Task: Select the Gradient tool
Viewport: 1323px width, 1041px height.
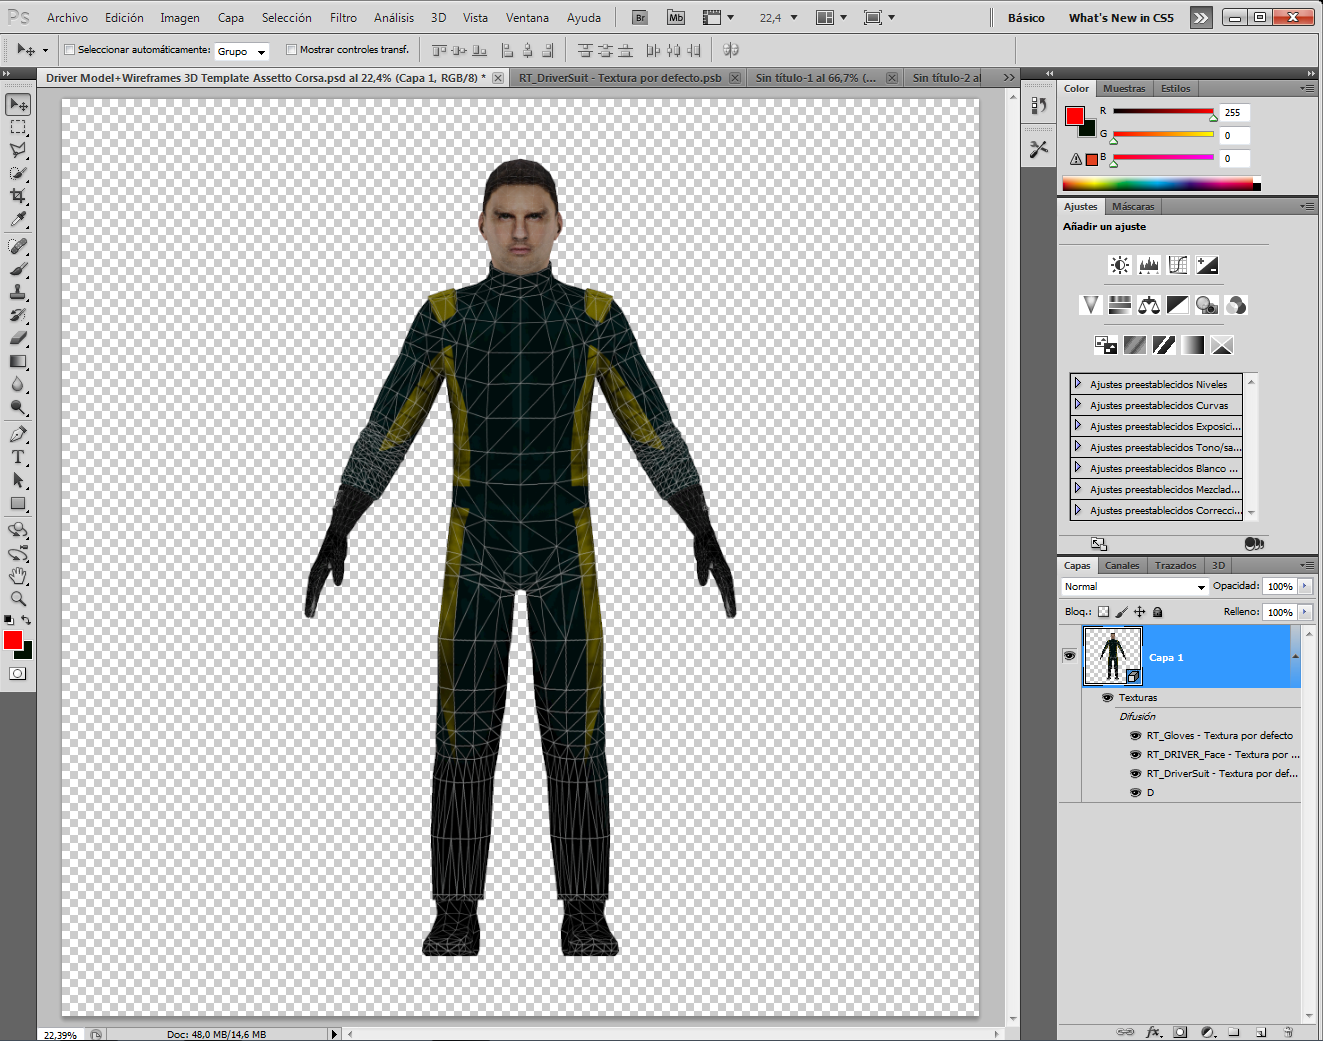Action: pos(18,361)
